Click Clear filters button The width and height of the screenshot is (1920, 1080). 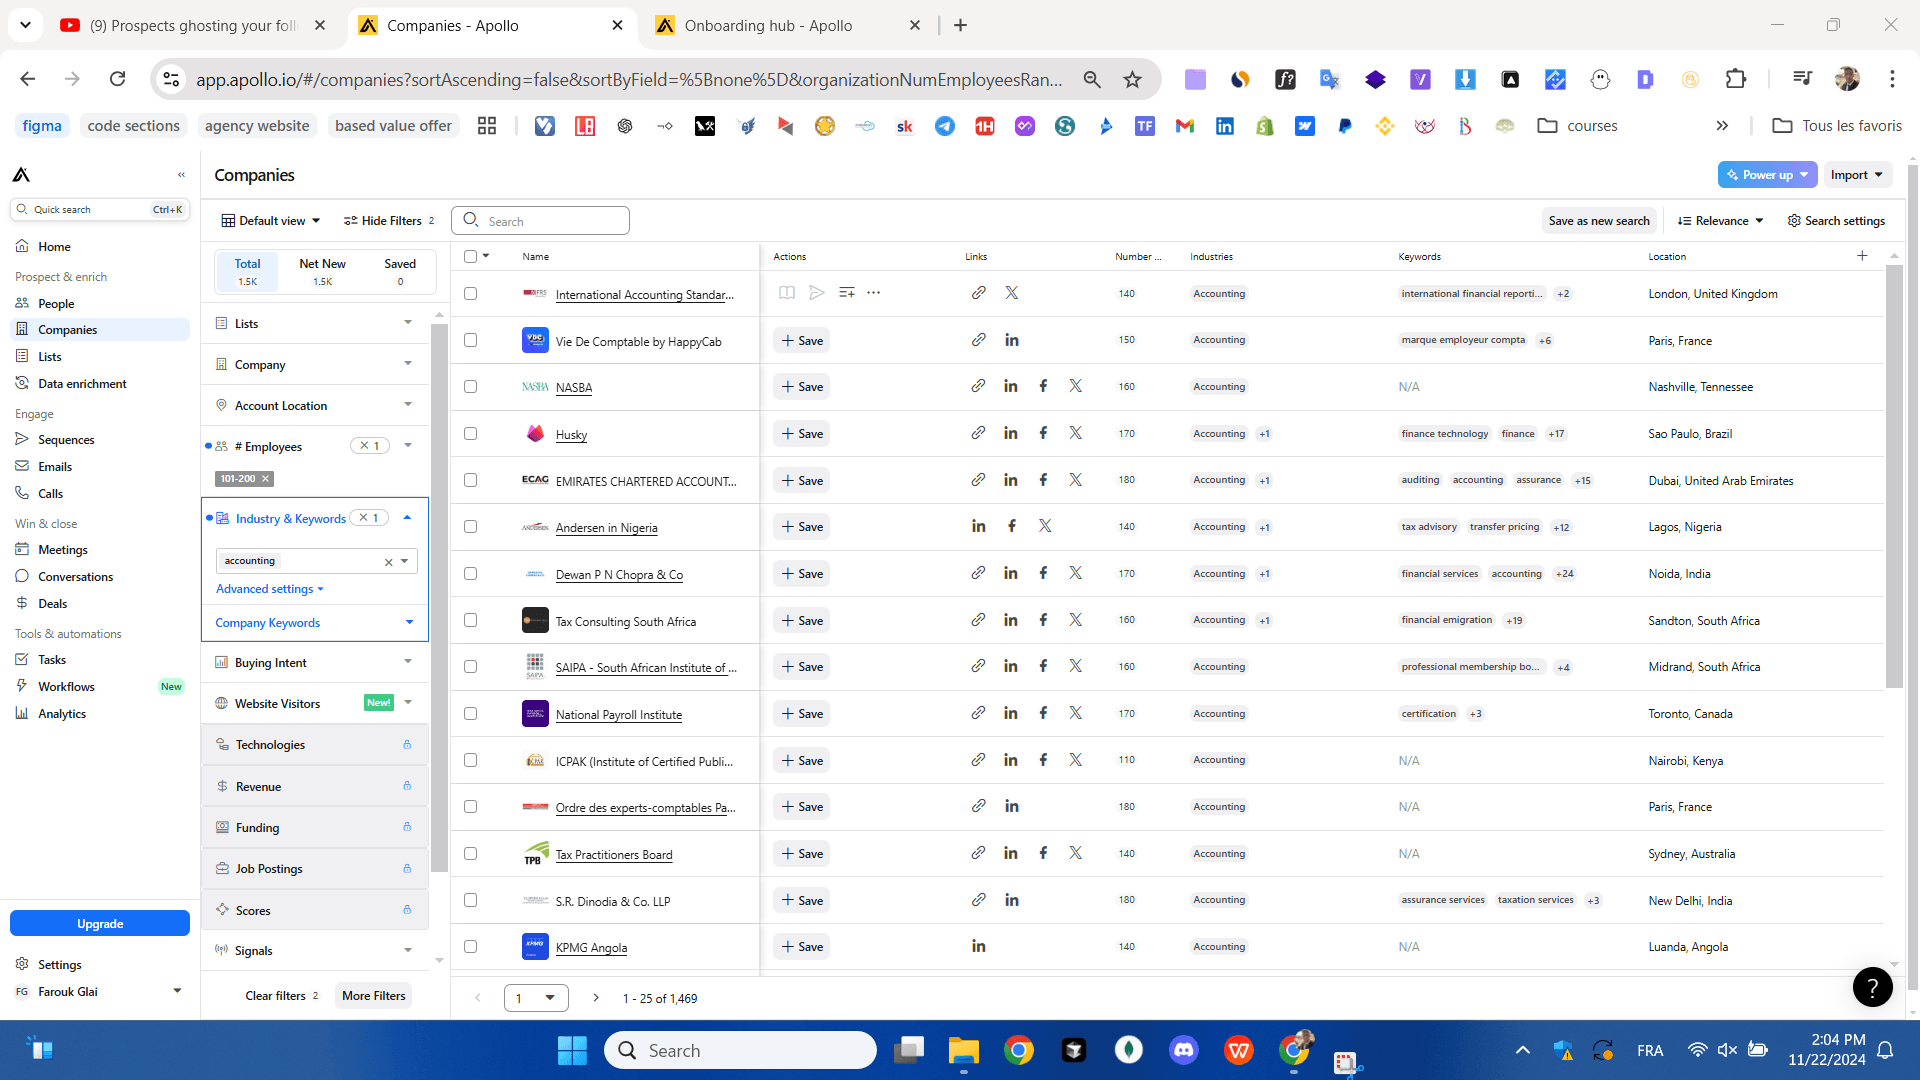[282, 995]
